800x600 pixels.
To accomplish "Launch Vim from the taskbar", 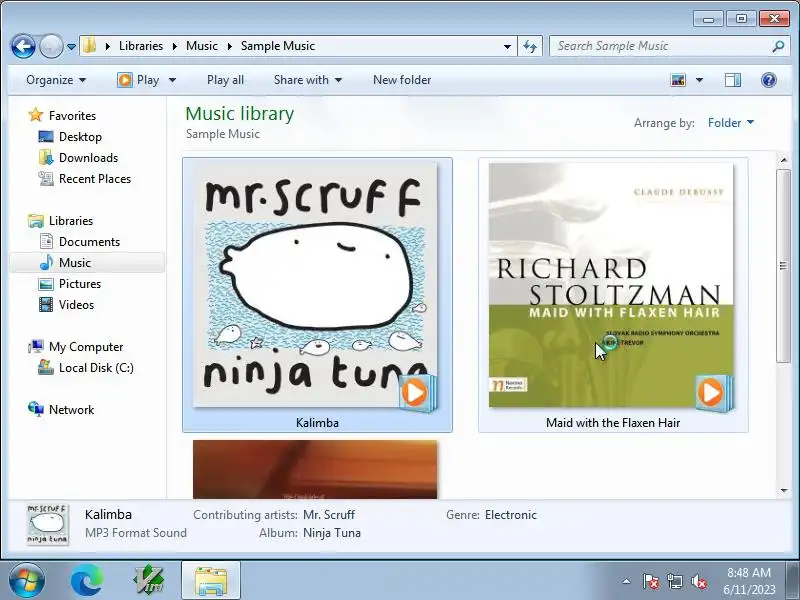I will pos(148,581).
